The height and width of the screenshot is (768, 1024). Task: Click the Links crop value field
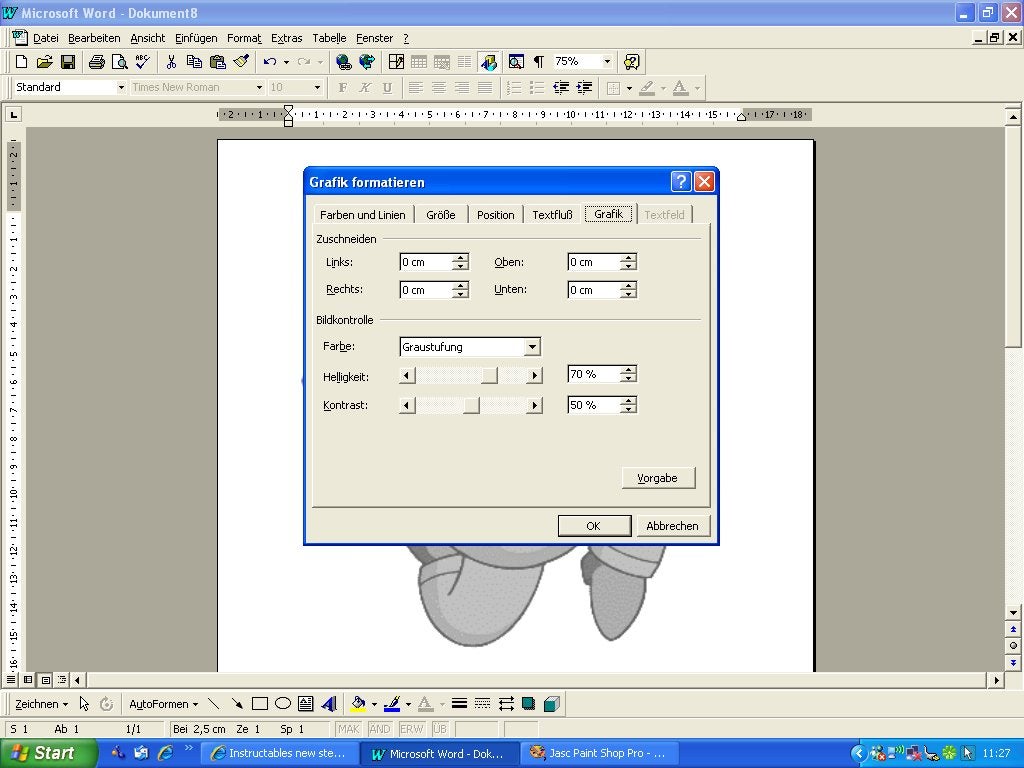pyautogui.click(x=425, y=262)
